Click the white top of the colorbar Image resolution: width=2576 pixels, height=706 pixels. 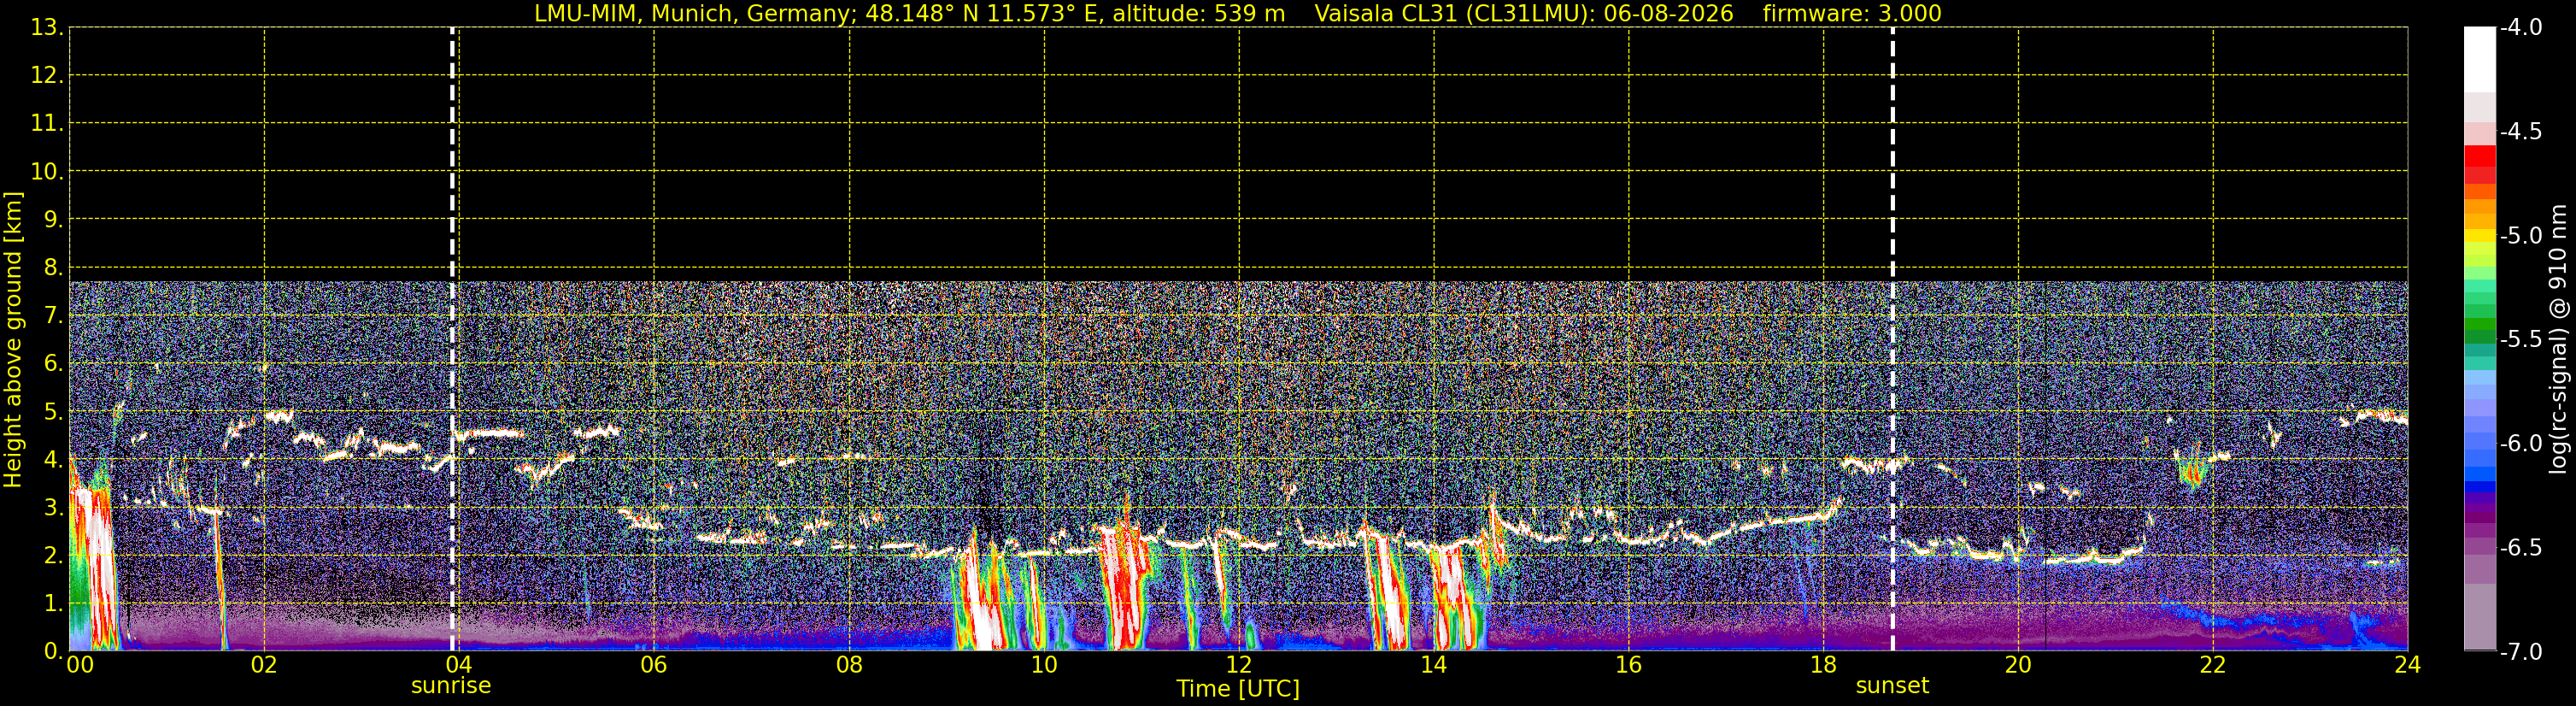(2479, 58)
